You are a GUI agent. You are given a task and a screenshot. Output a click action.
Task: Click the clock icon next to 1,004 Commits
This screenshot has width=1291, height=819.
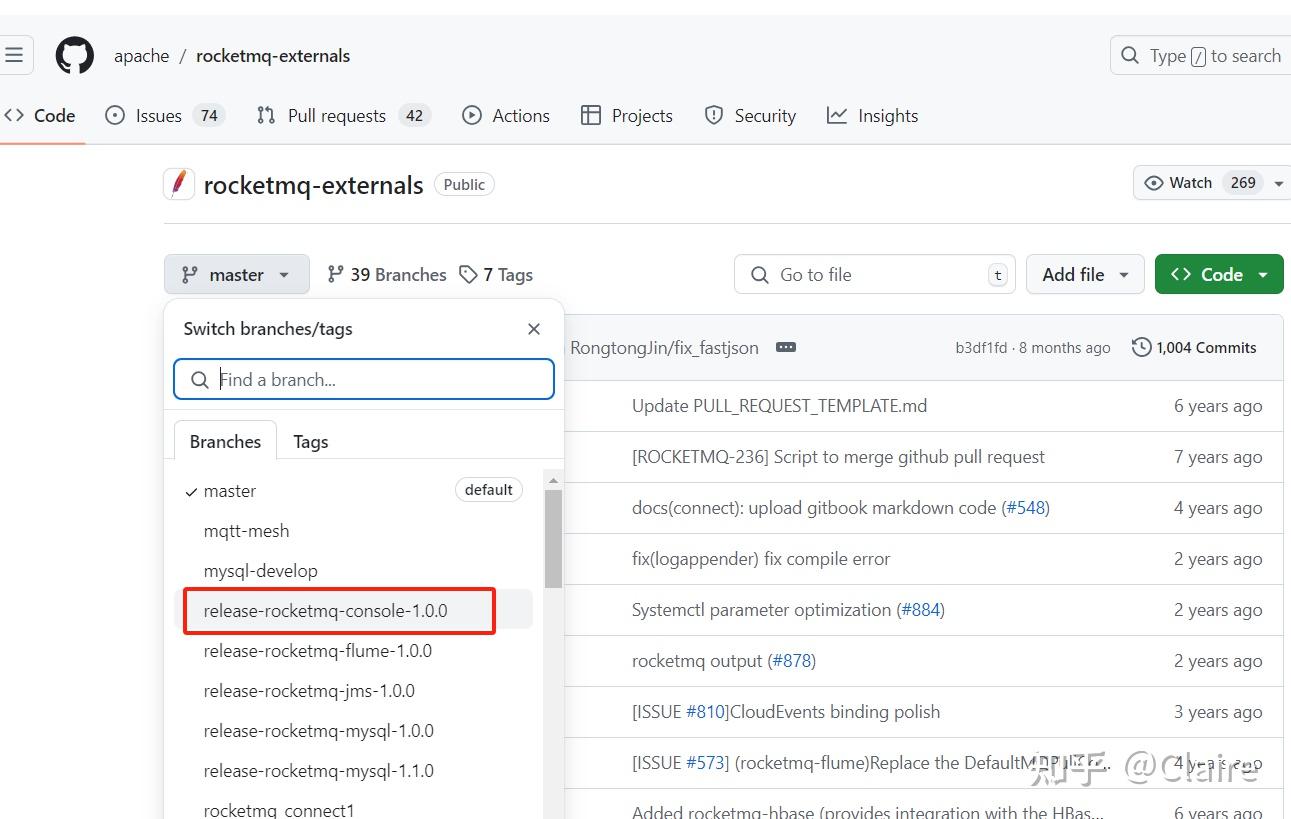(x=1141, y=347)
